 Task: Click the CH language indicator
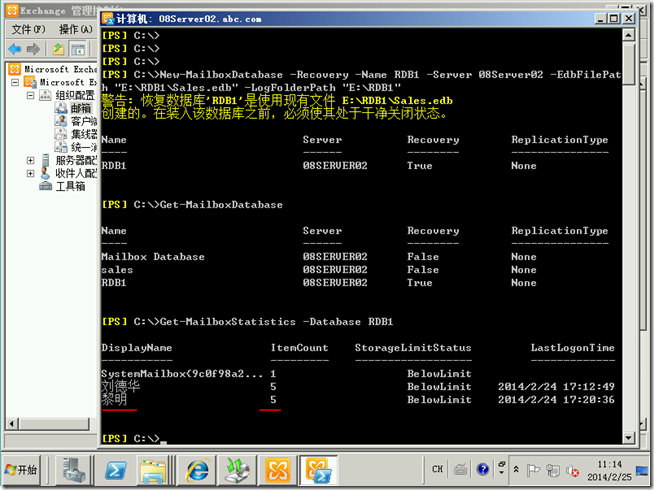(438, 470)
